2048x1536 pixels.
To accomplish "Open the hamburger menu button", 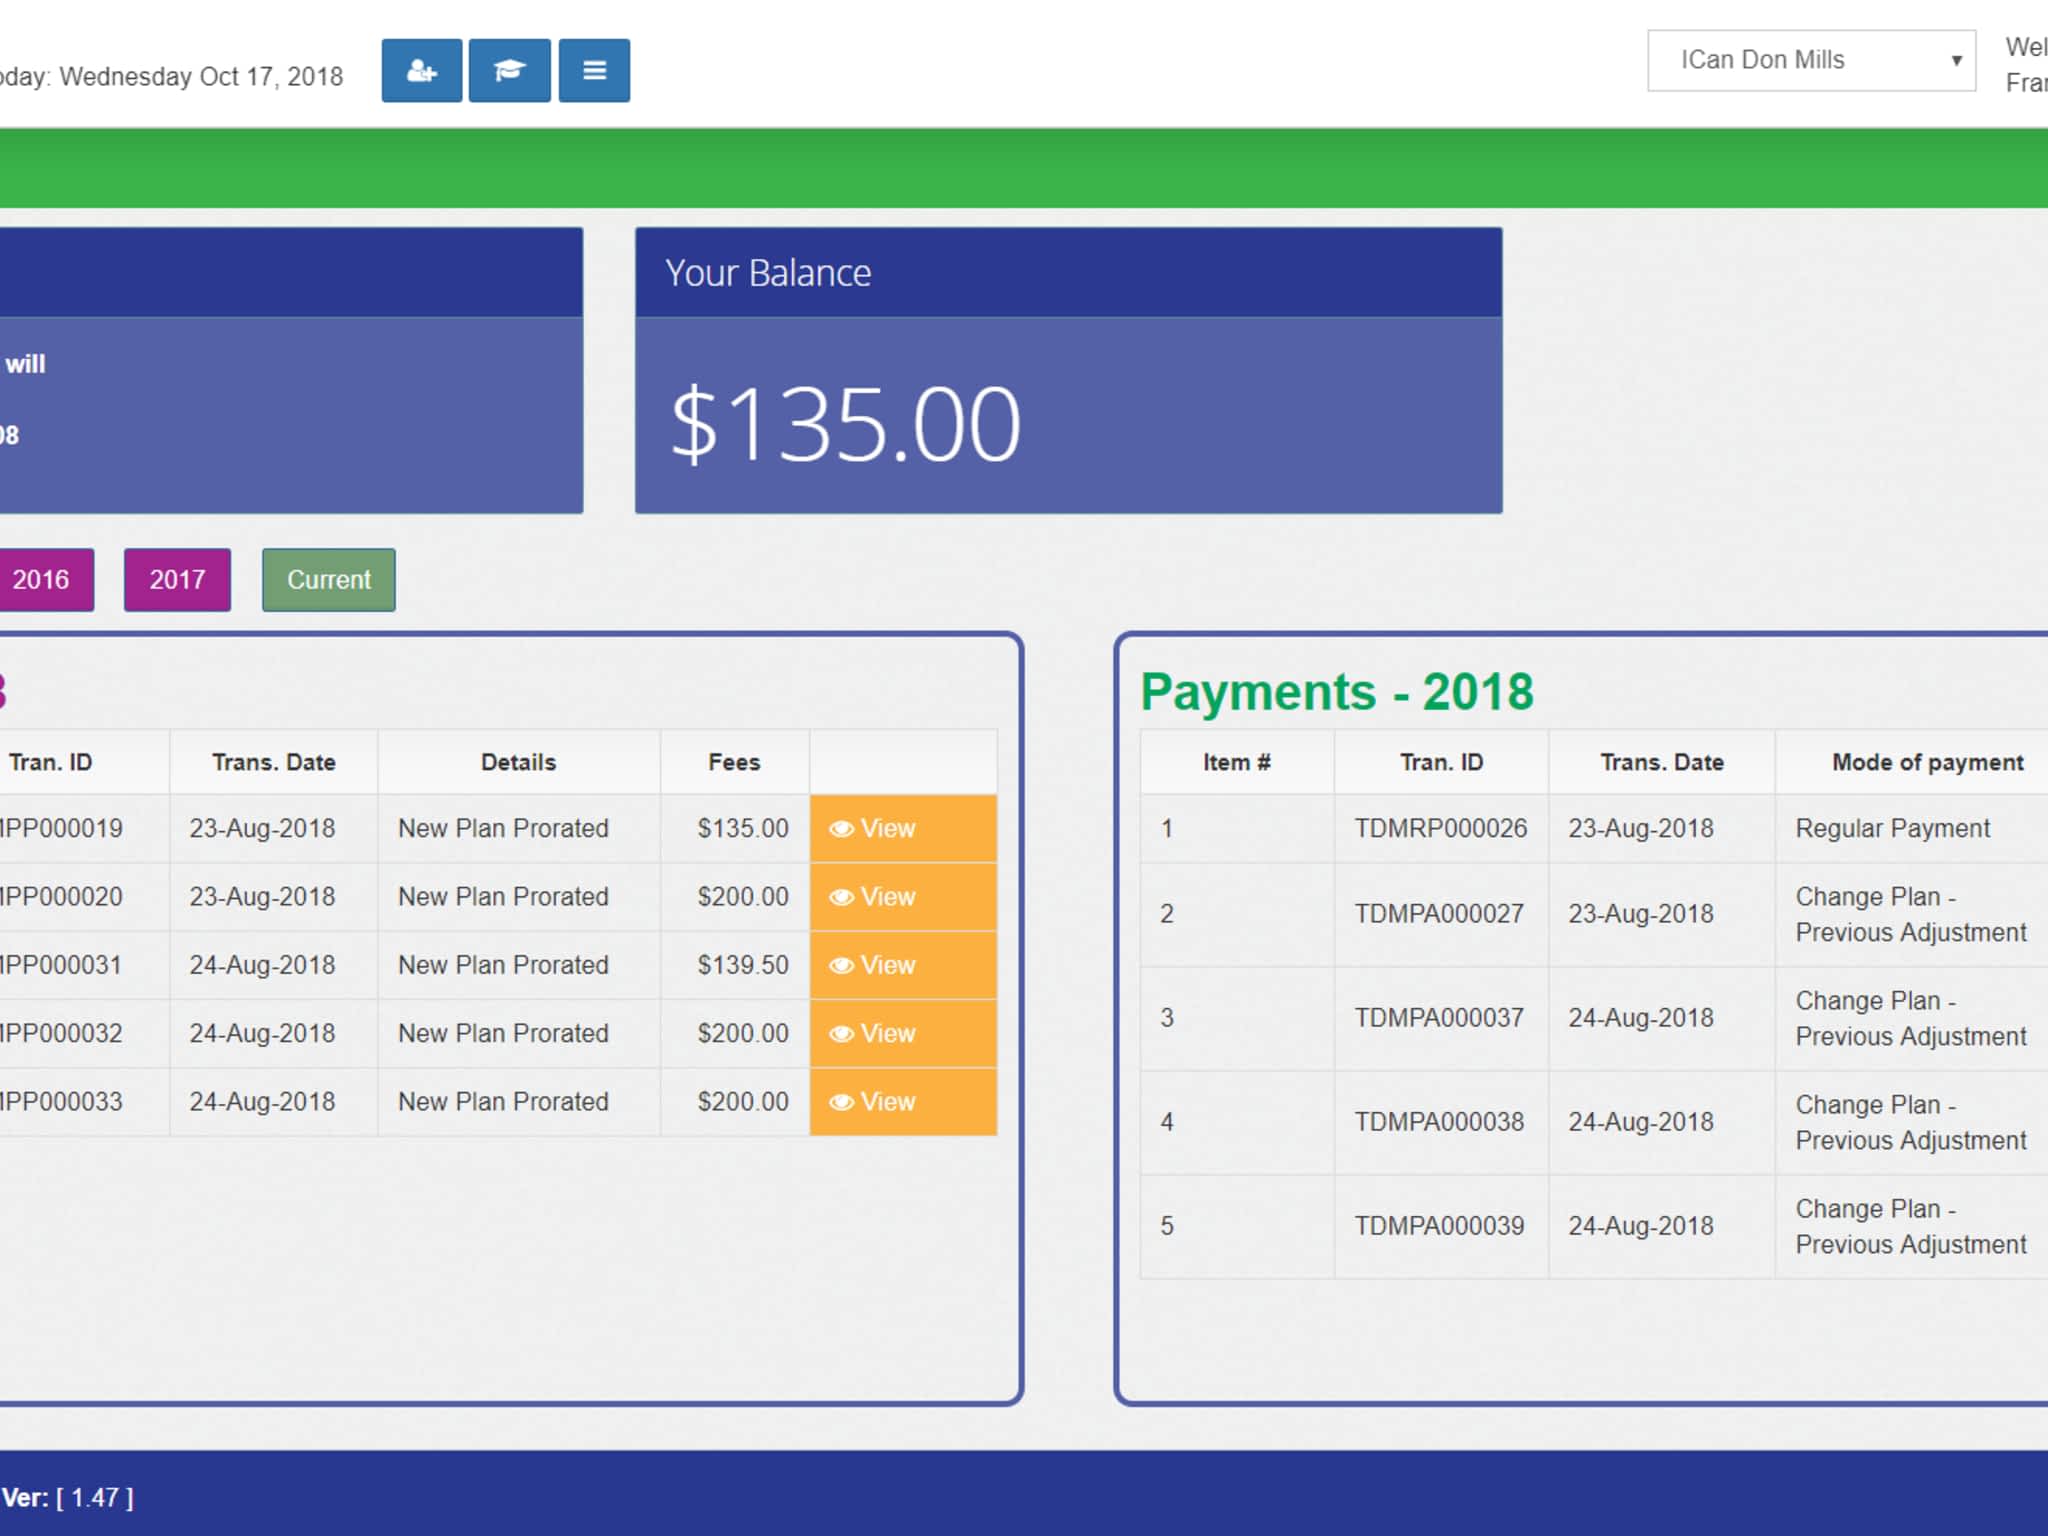I will (x=594, y=71).
